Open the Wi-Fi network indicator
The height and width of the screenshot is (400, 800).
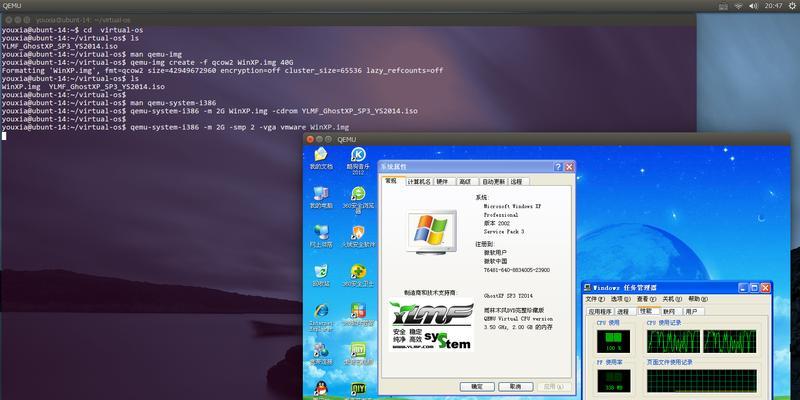(x=738, y=6)
